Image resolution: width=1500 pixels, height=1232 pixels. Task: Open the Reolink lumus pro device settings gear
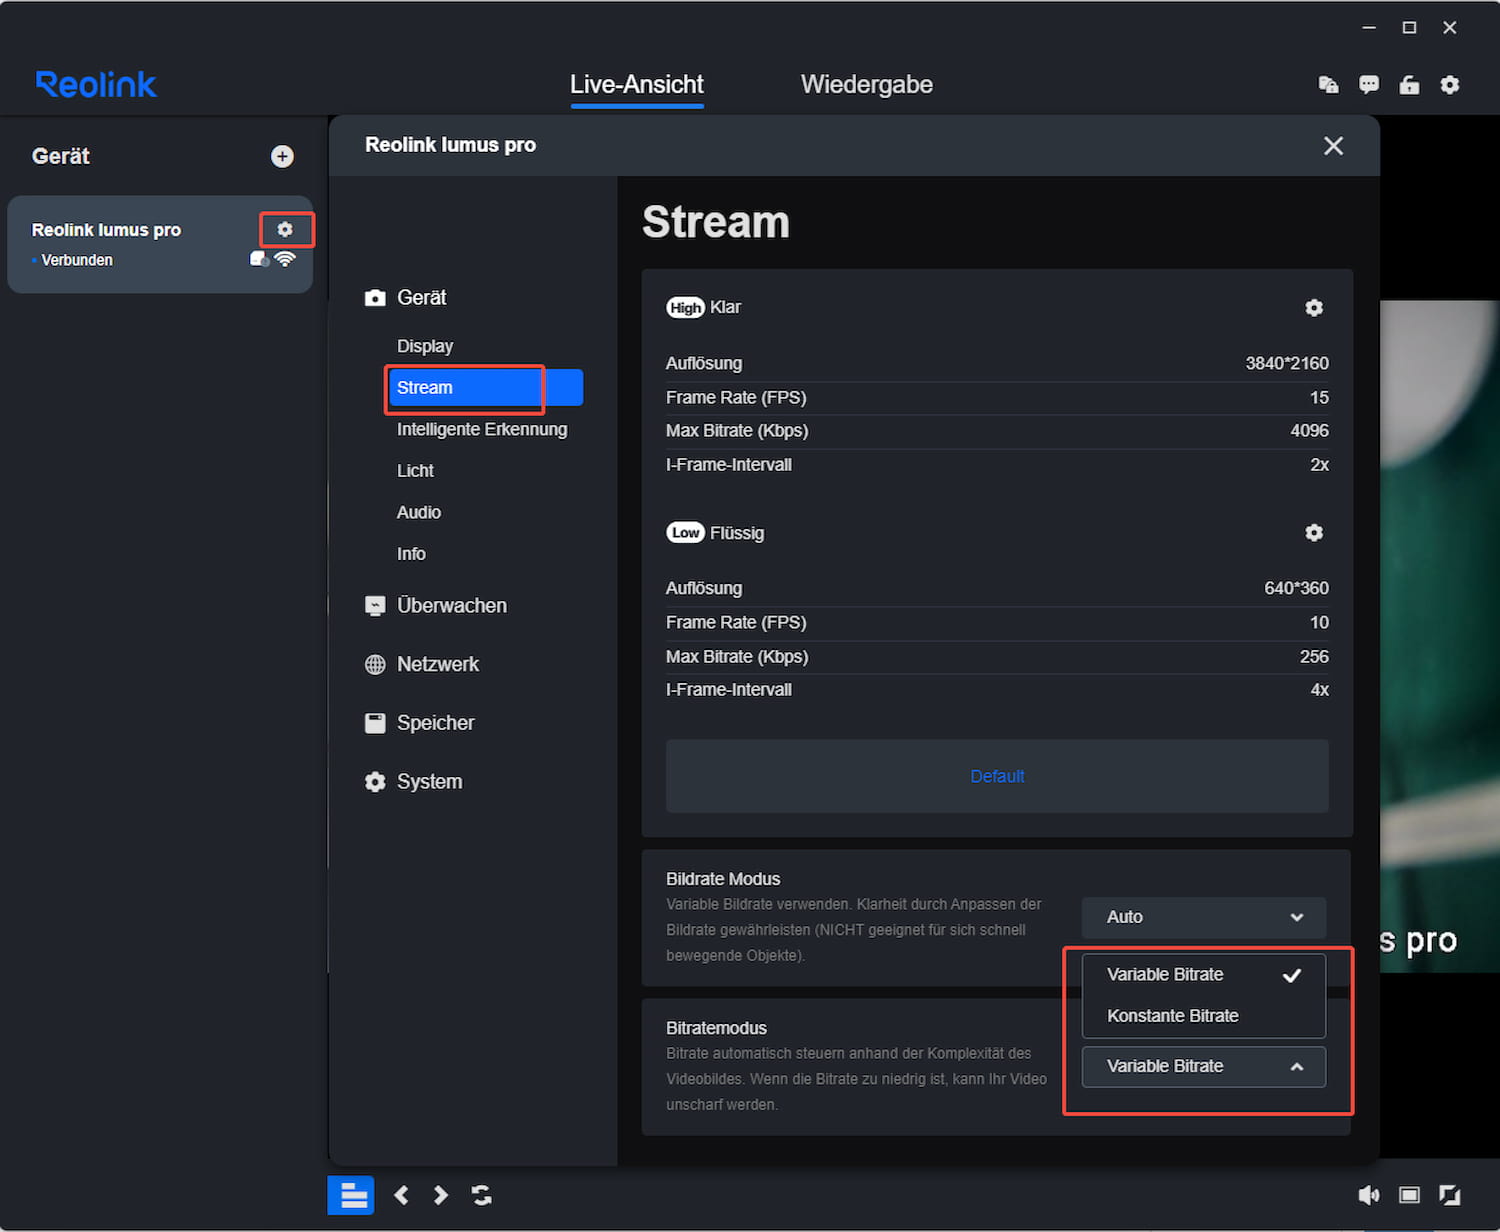point(285,229)
